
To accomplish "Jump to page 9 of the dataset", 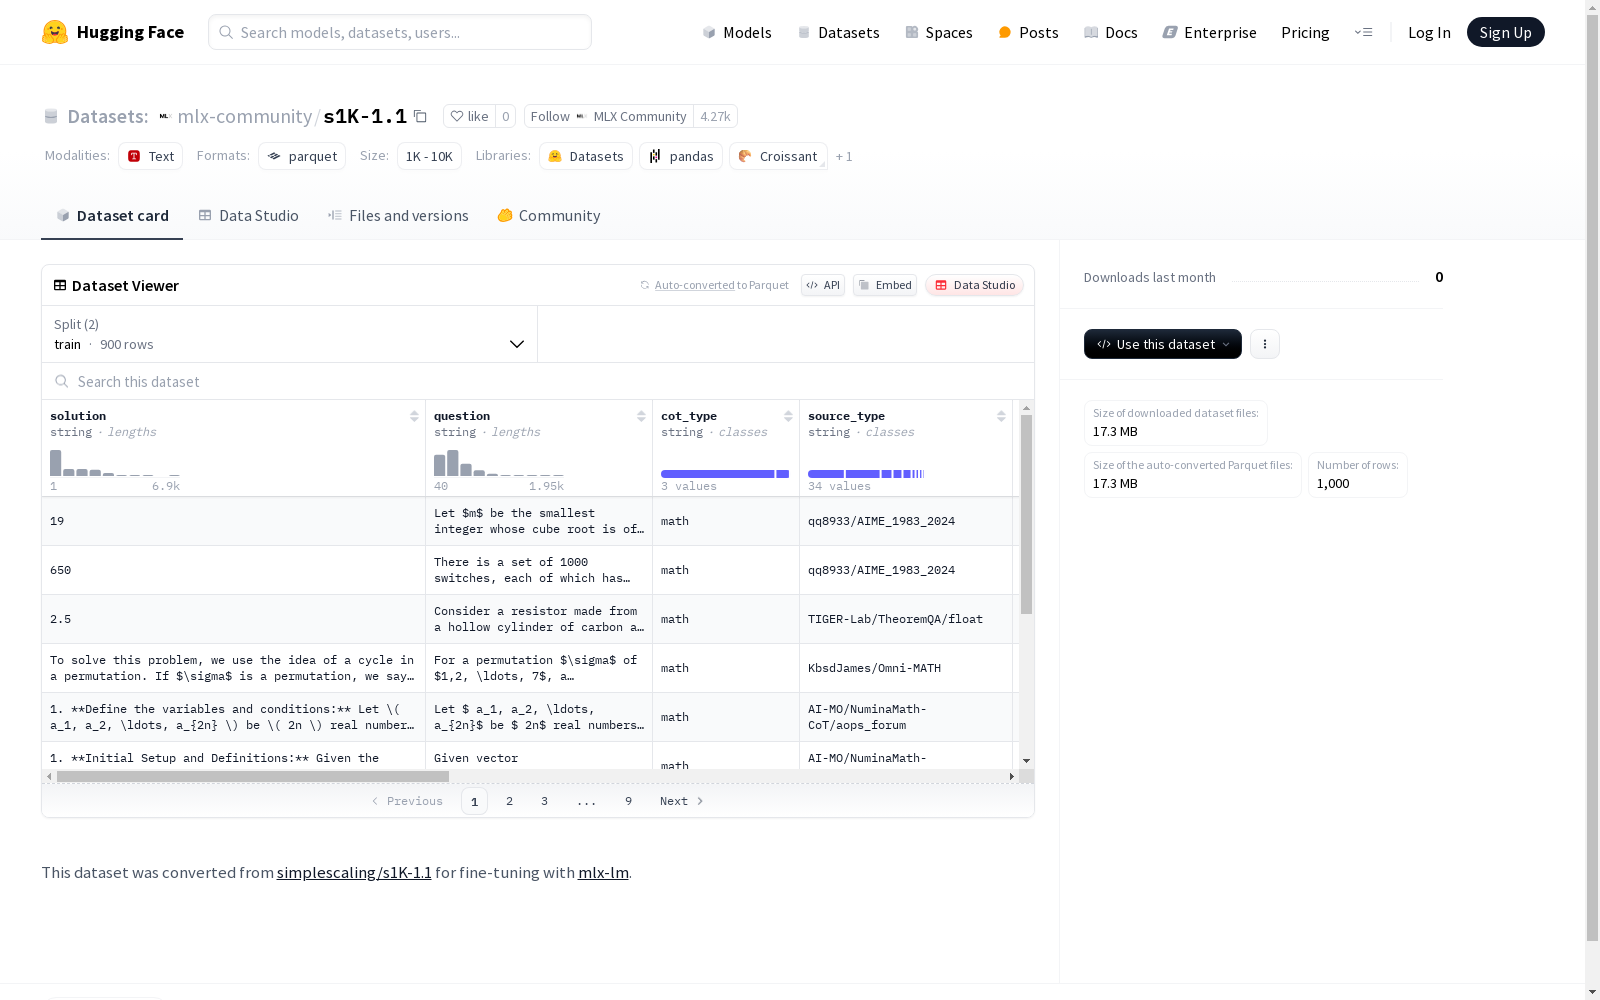I will (x=628, y=801).
